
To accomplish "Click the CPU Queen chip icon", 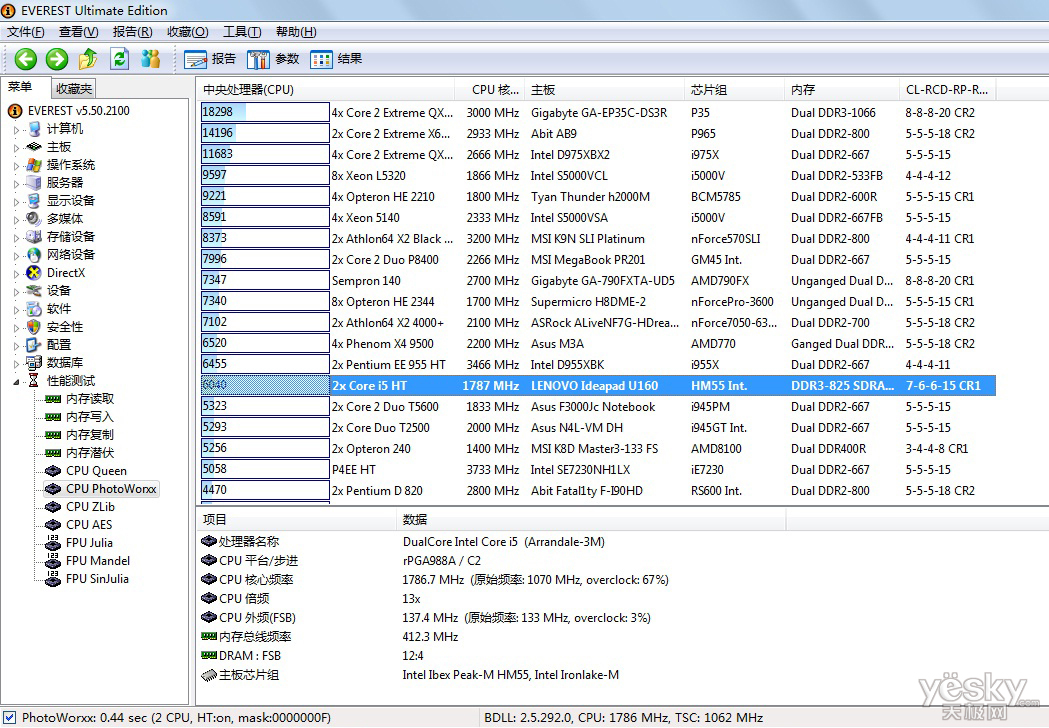I will (x=53, y=471).
